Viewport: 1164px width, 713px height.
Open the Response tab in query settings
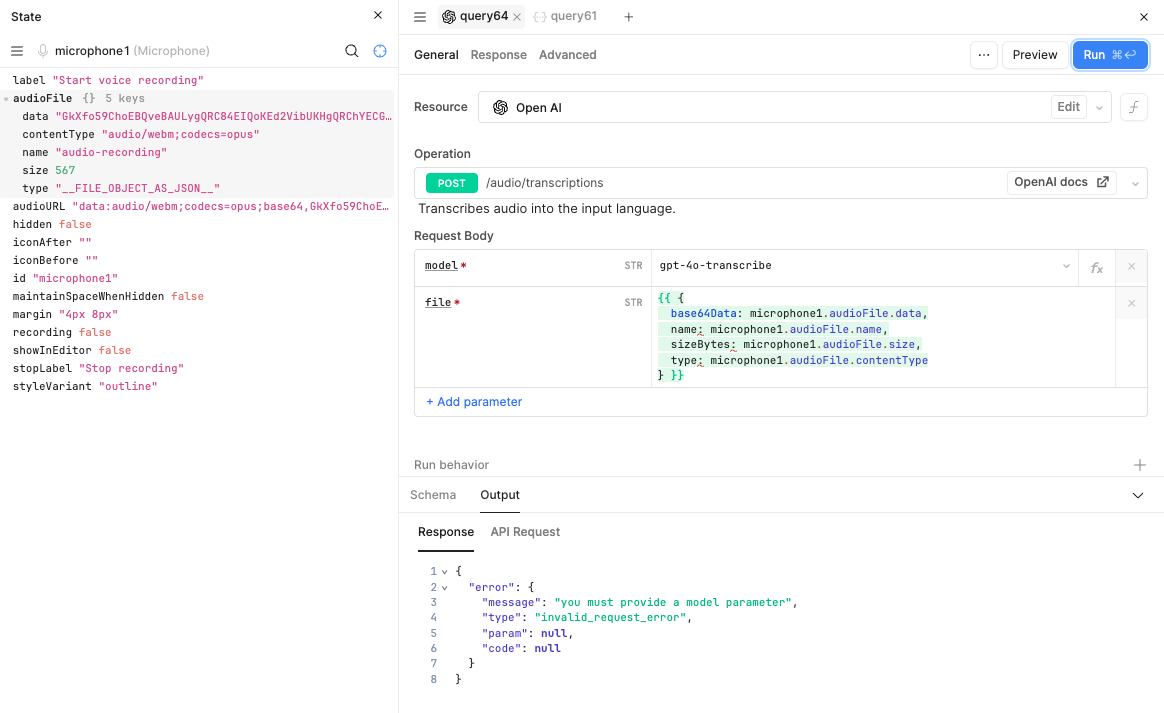[x=499, y=55]
